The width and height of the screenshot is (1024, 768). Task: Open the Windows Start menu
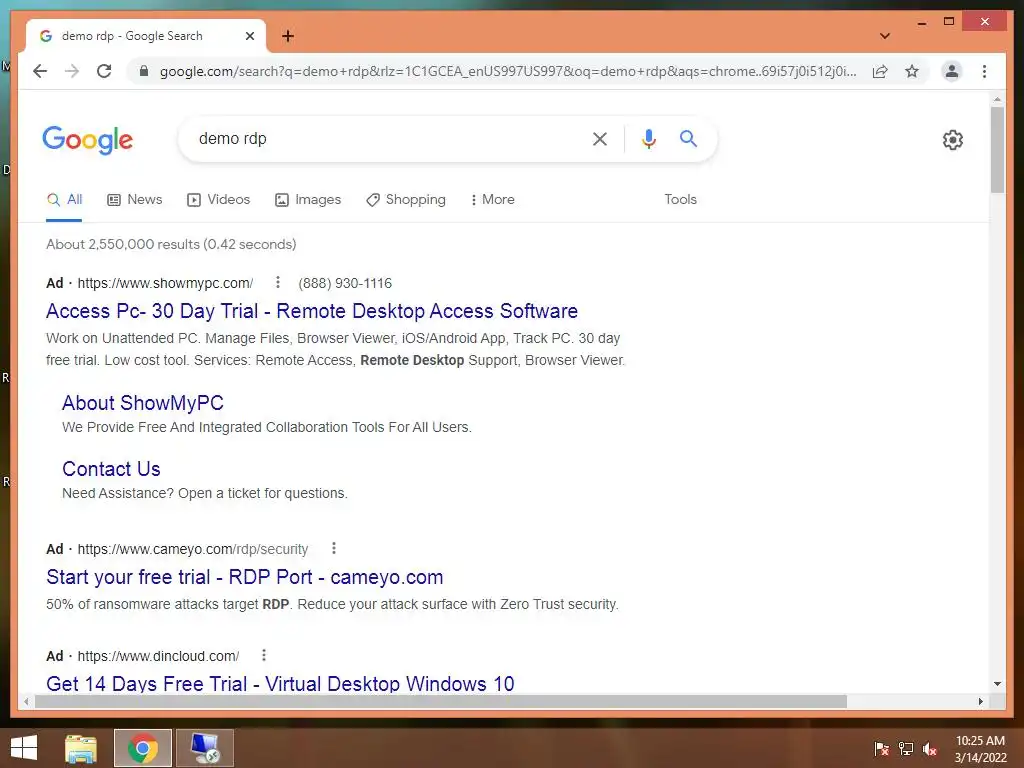tap(24, 748)
